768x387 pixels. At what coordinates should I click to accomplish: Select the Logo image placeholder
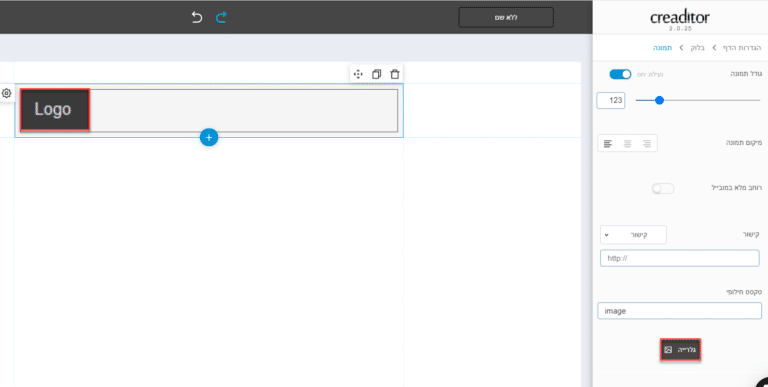55,110
